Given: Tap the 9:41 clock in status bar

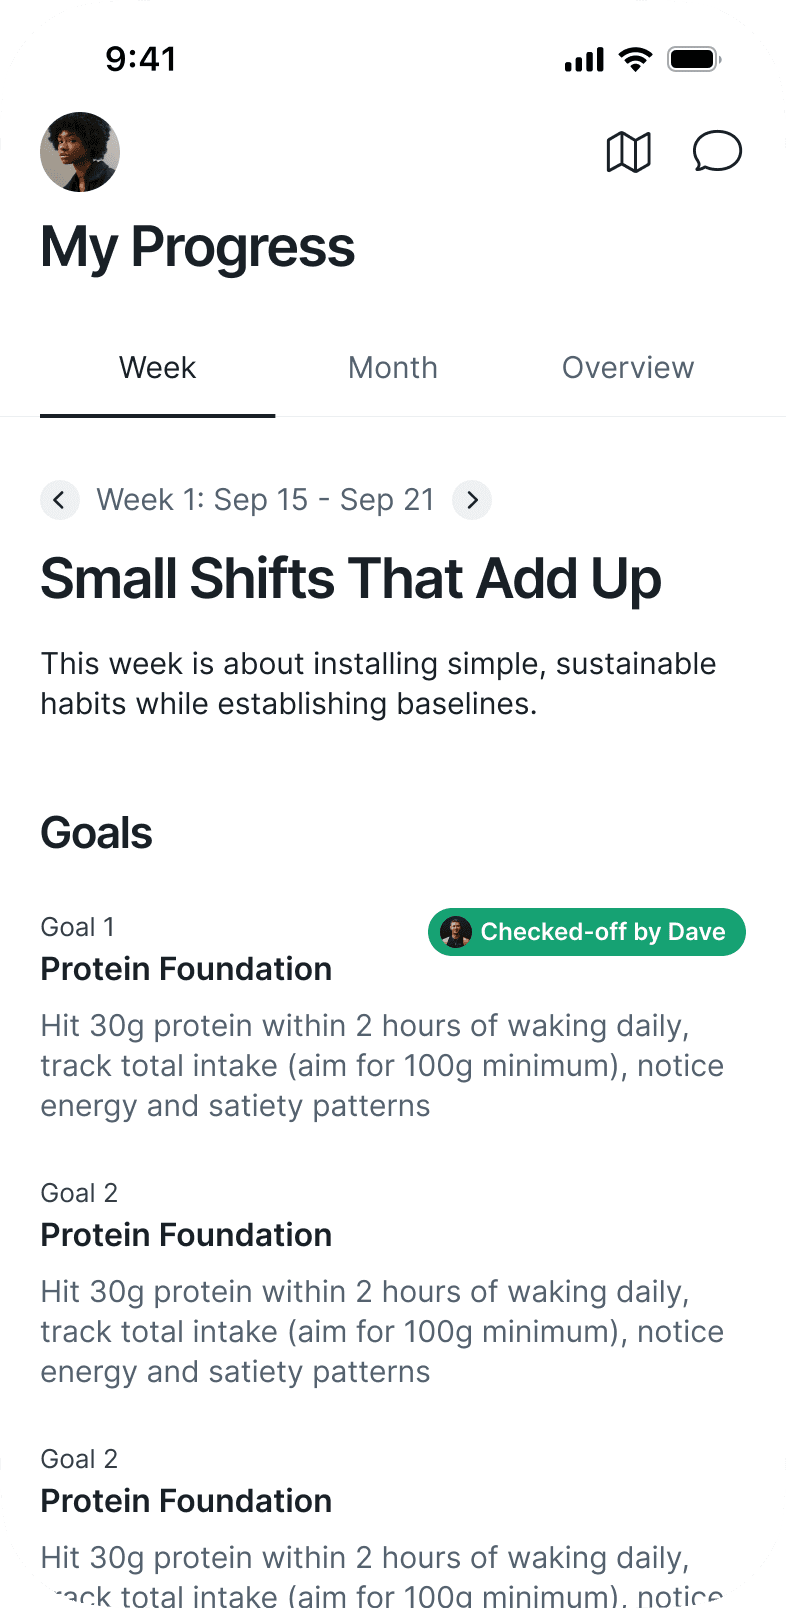Looking at the screenshot, I should click(141, 59).
